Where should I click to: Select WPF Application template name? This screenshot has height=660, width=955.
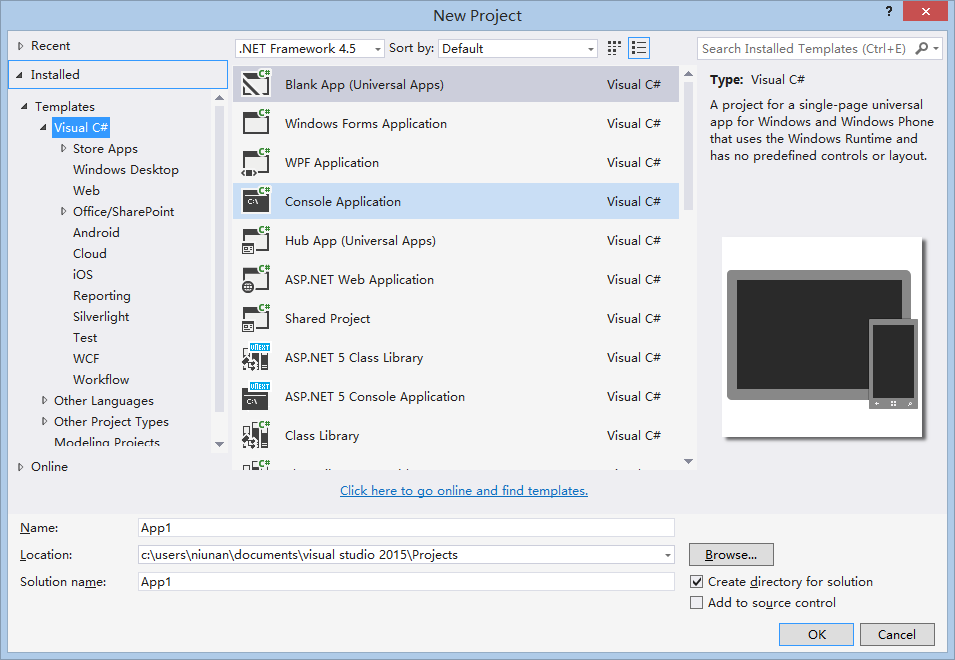[x=332, y=163]
